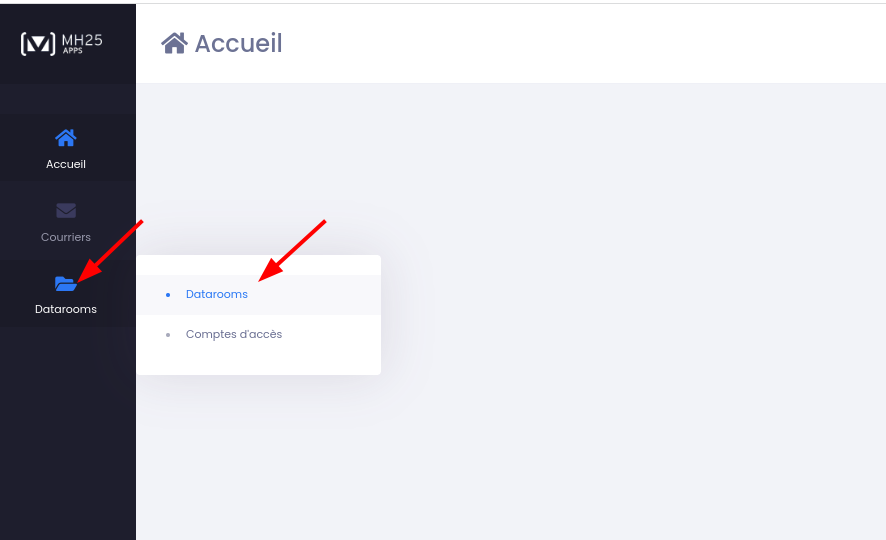The height and width of the screenshot is (540, 886).
Task: Click the dark strip between logo and Accueil item
Action: pos(68,99)
